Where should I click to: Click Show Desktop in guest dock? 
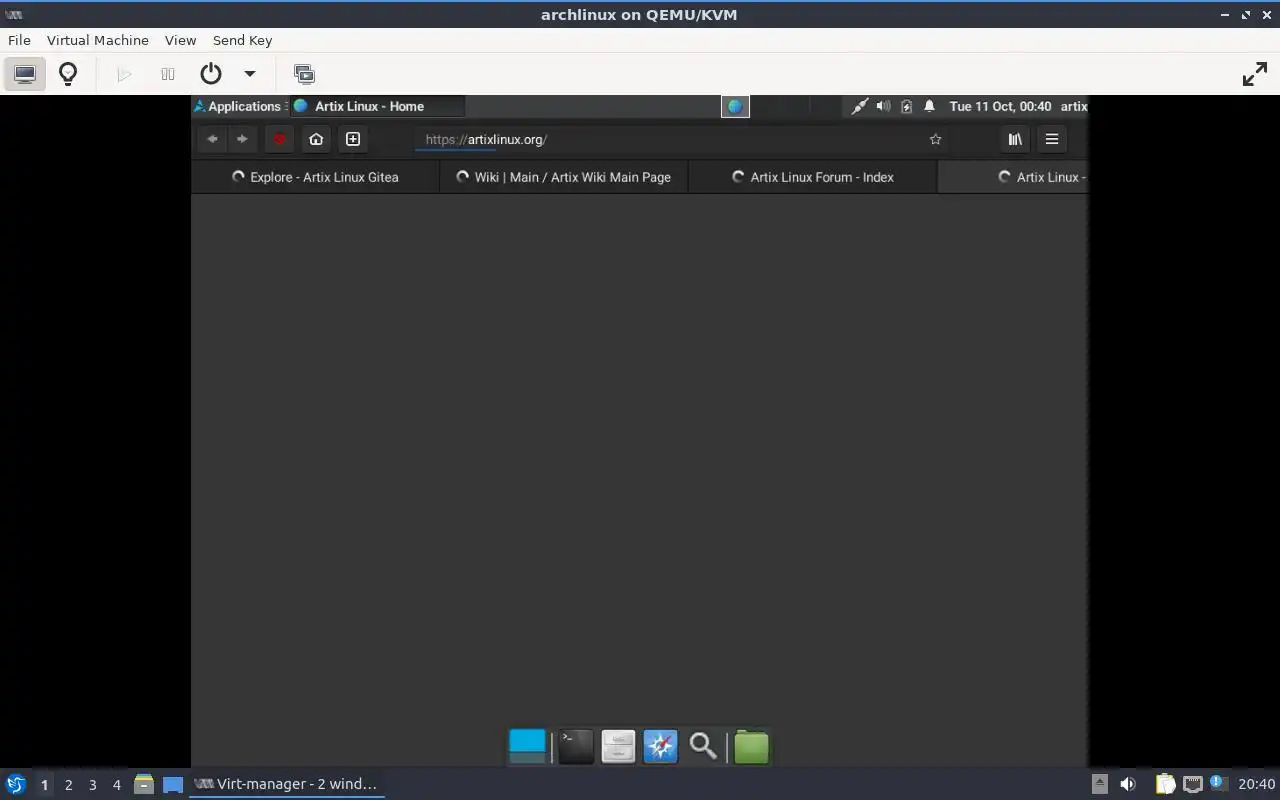pos(527,746)
